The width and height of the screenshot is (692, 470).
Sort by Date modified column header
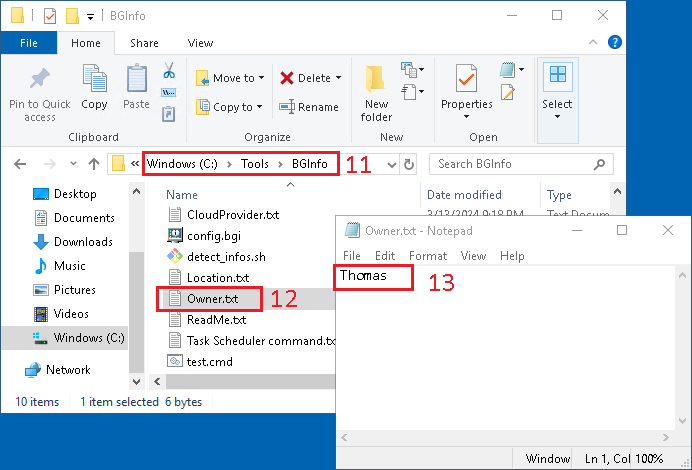pos(464,195)
